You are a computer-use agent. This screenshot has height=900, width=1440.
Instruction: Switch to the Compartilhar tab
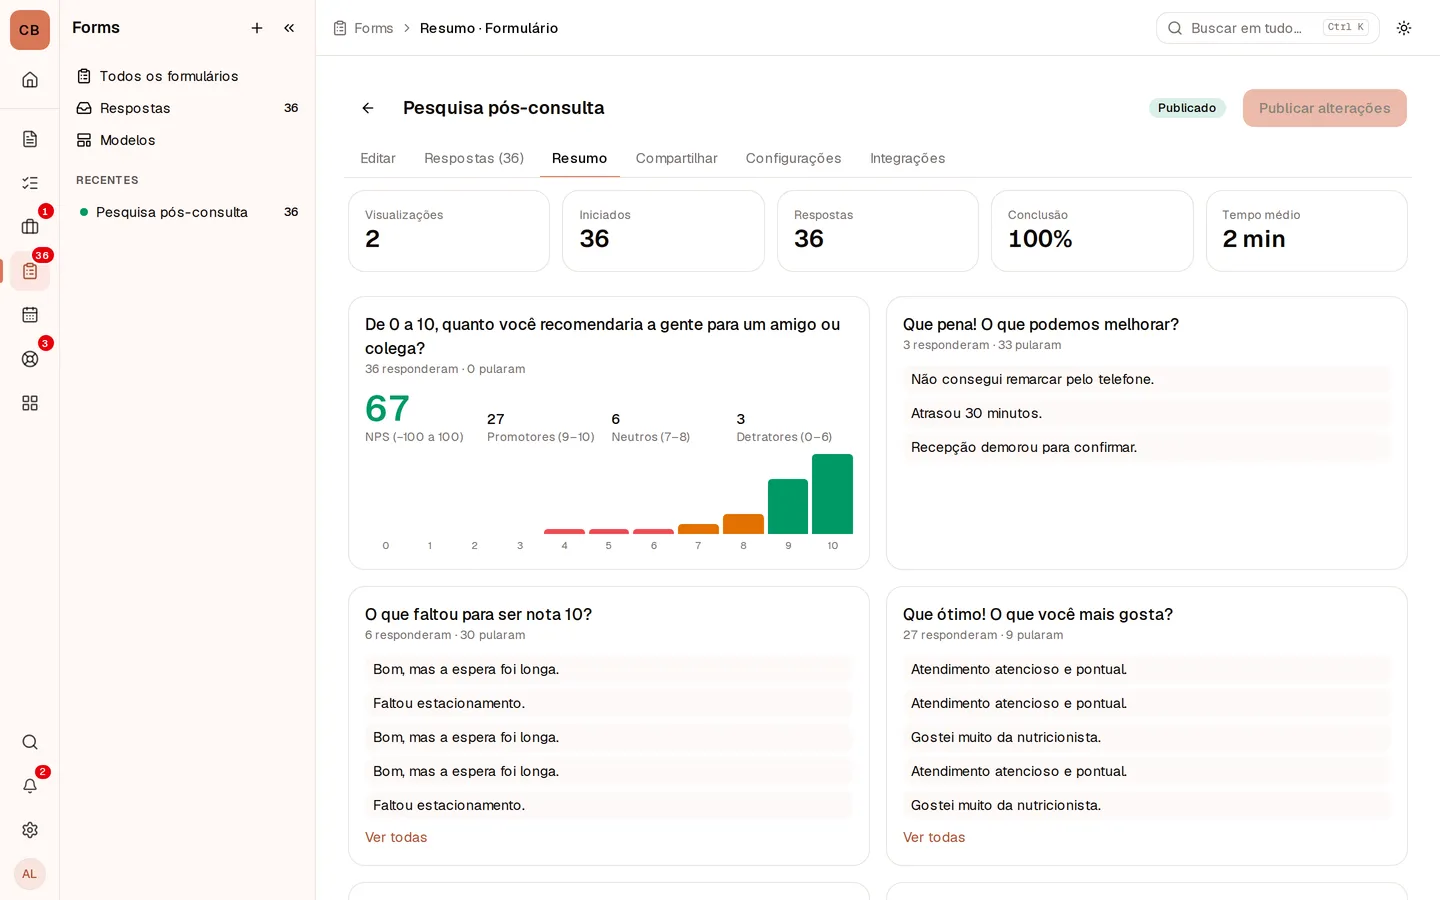(x=677, y=158)
